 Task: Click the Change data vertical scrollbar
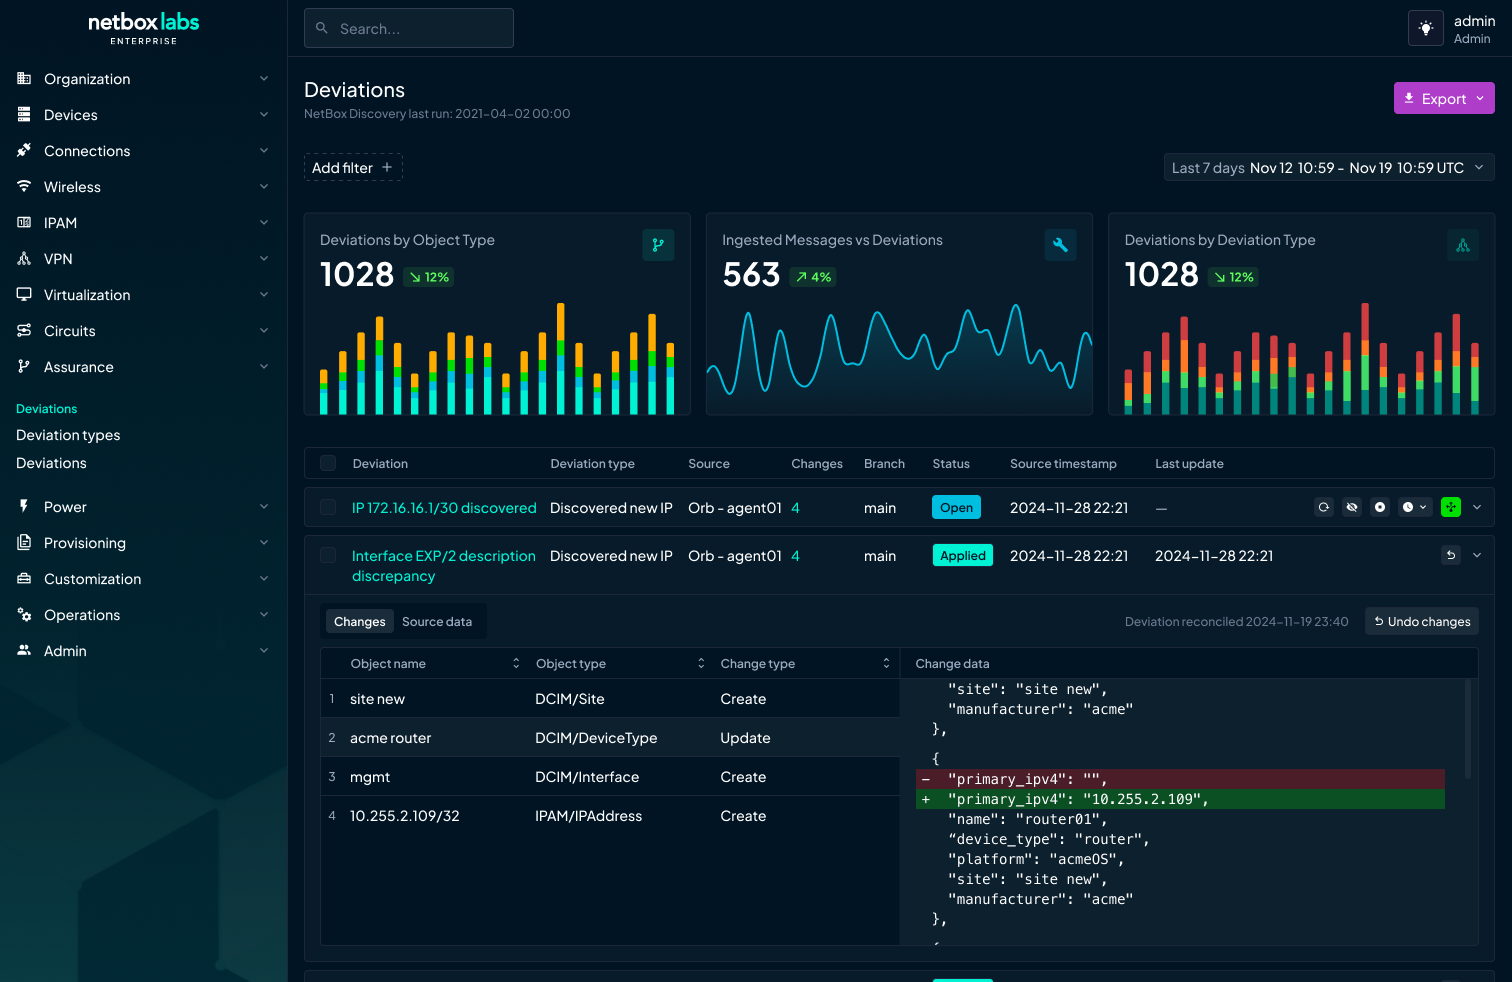pyautogui.click(x=1468, y=730)
